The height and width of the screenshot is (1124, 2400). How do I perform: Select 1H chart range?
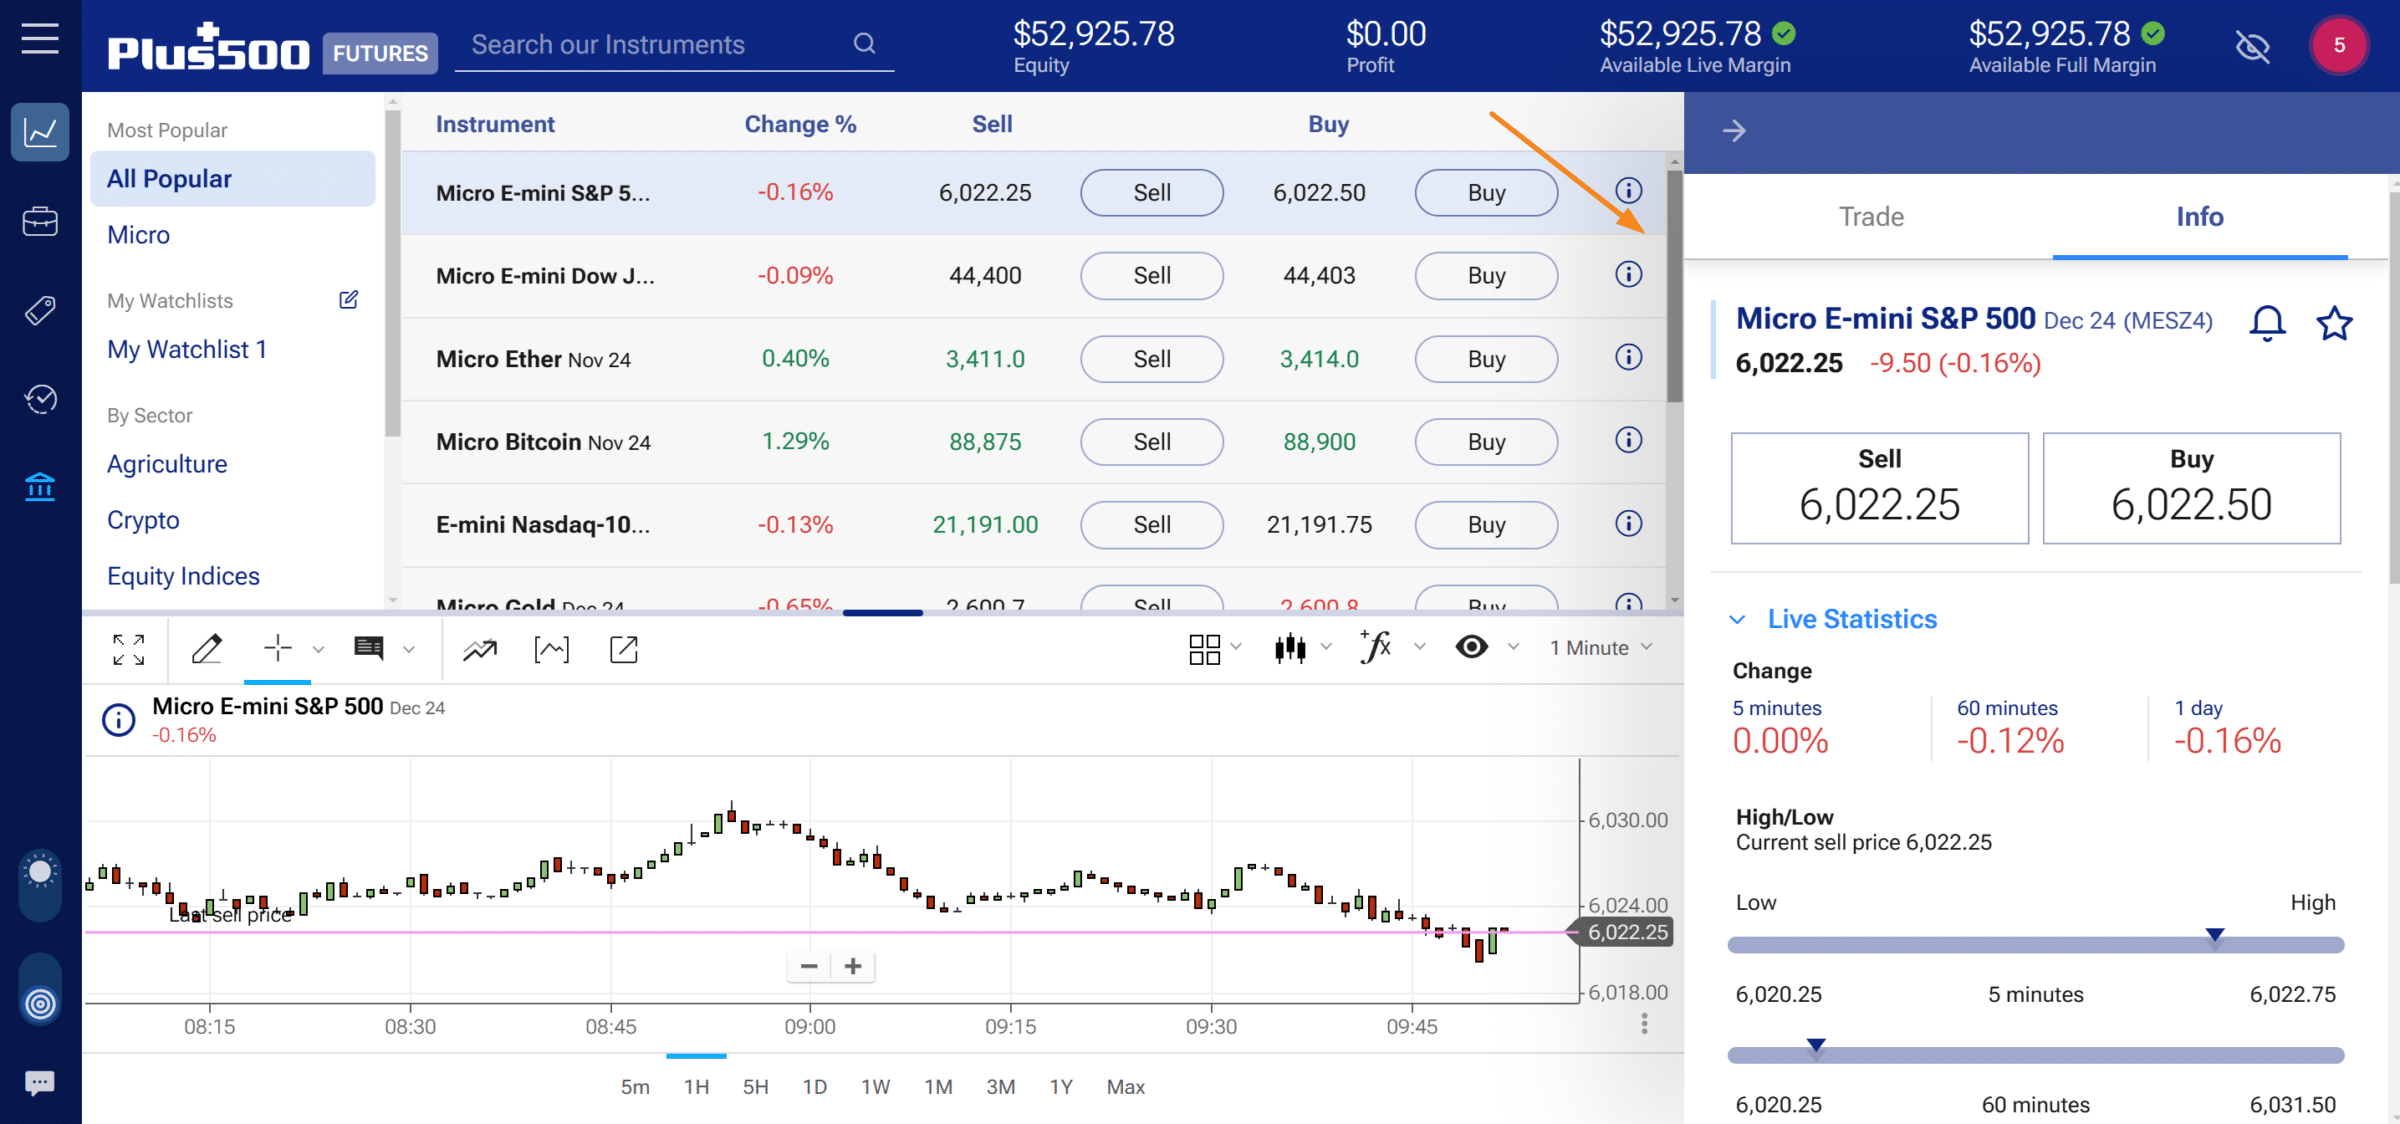pos(697,1087)
